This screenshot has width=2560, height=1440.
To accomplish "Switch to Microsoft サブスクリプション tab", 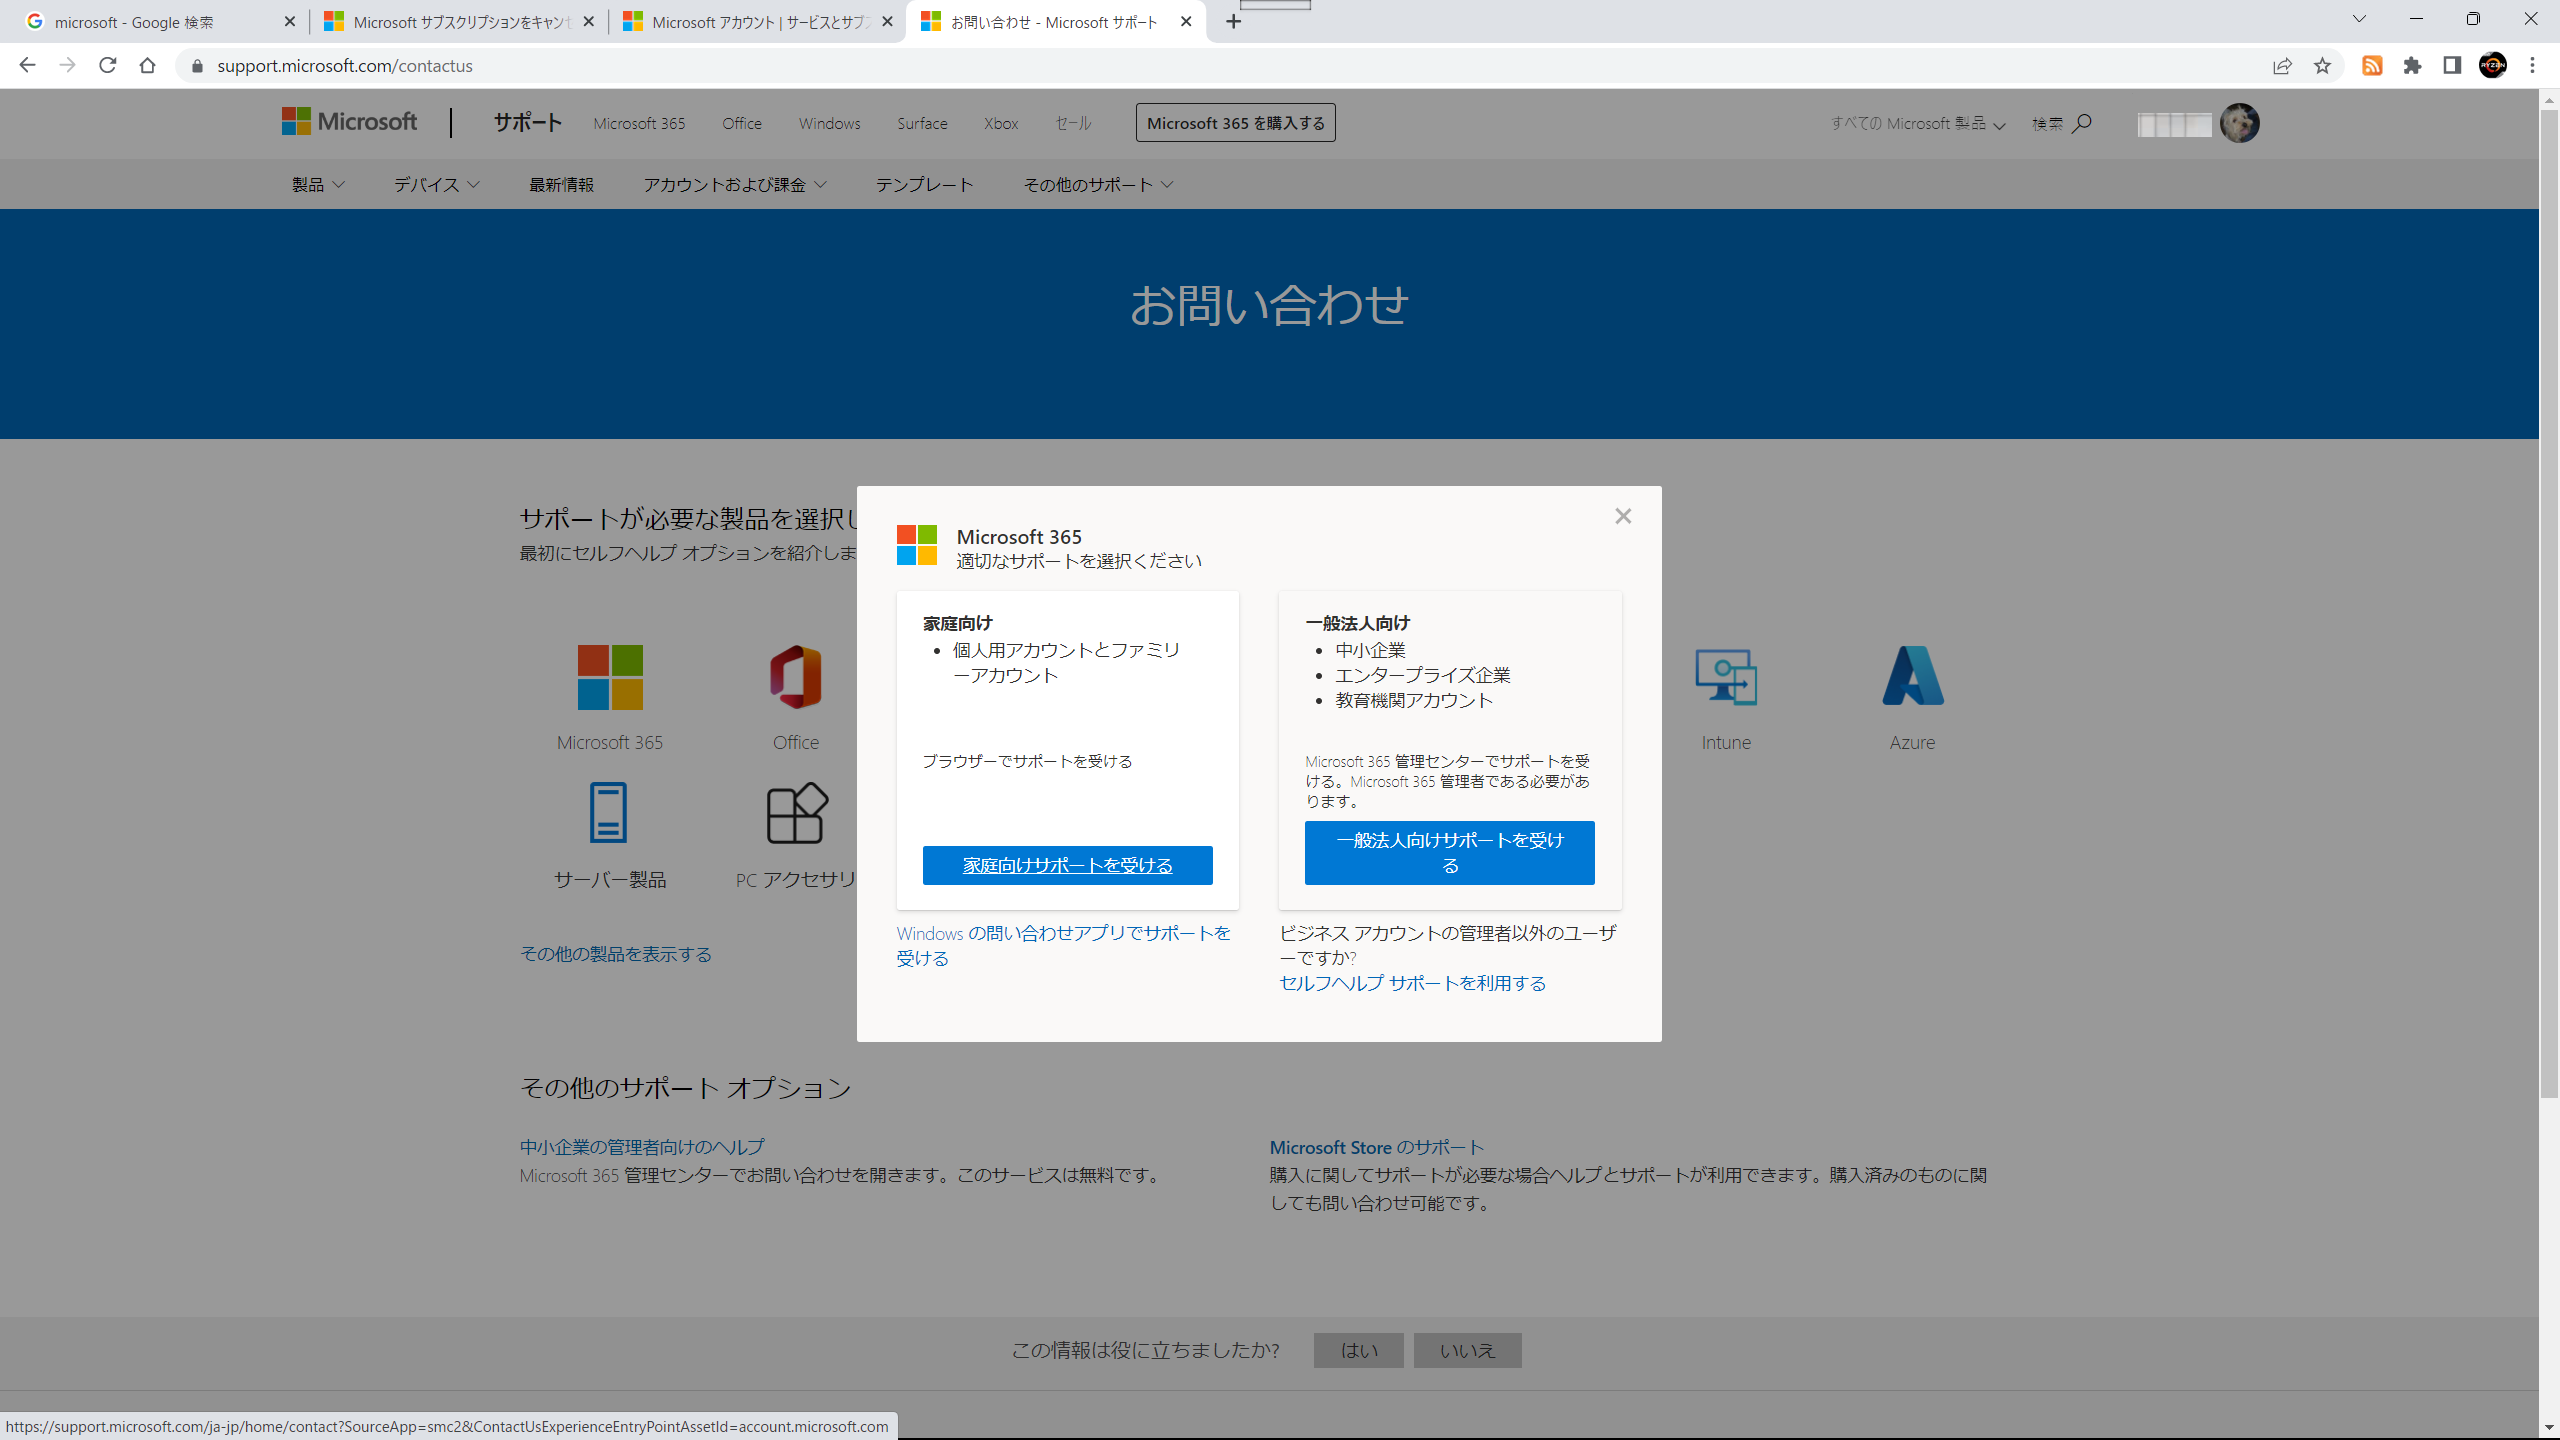I will [x=459, y=21].
